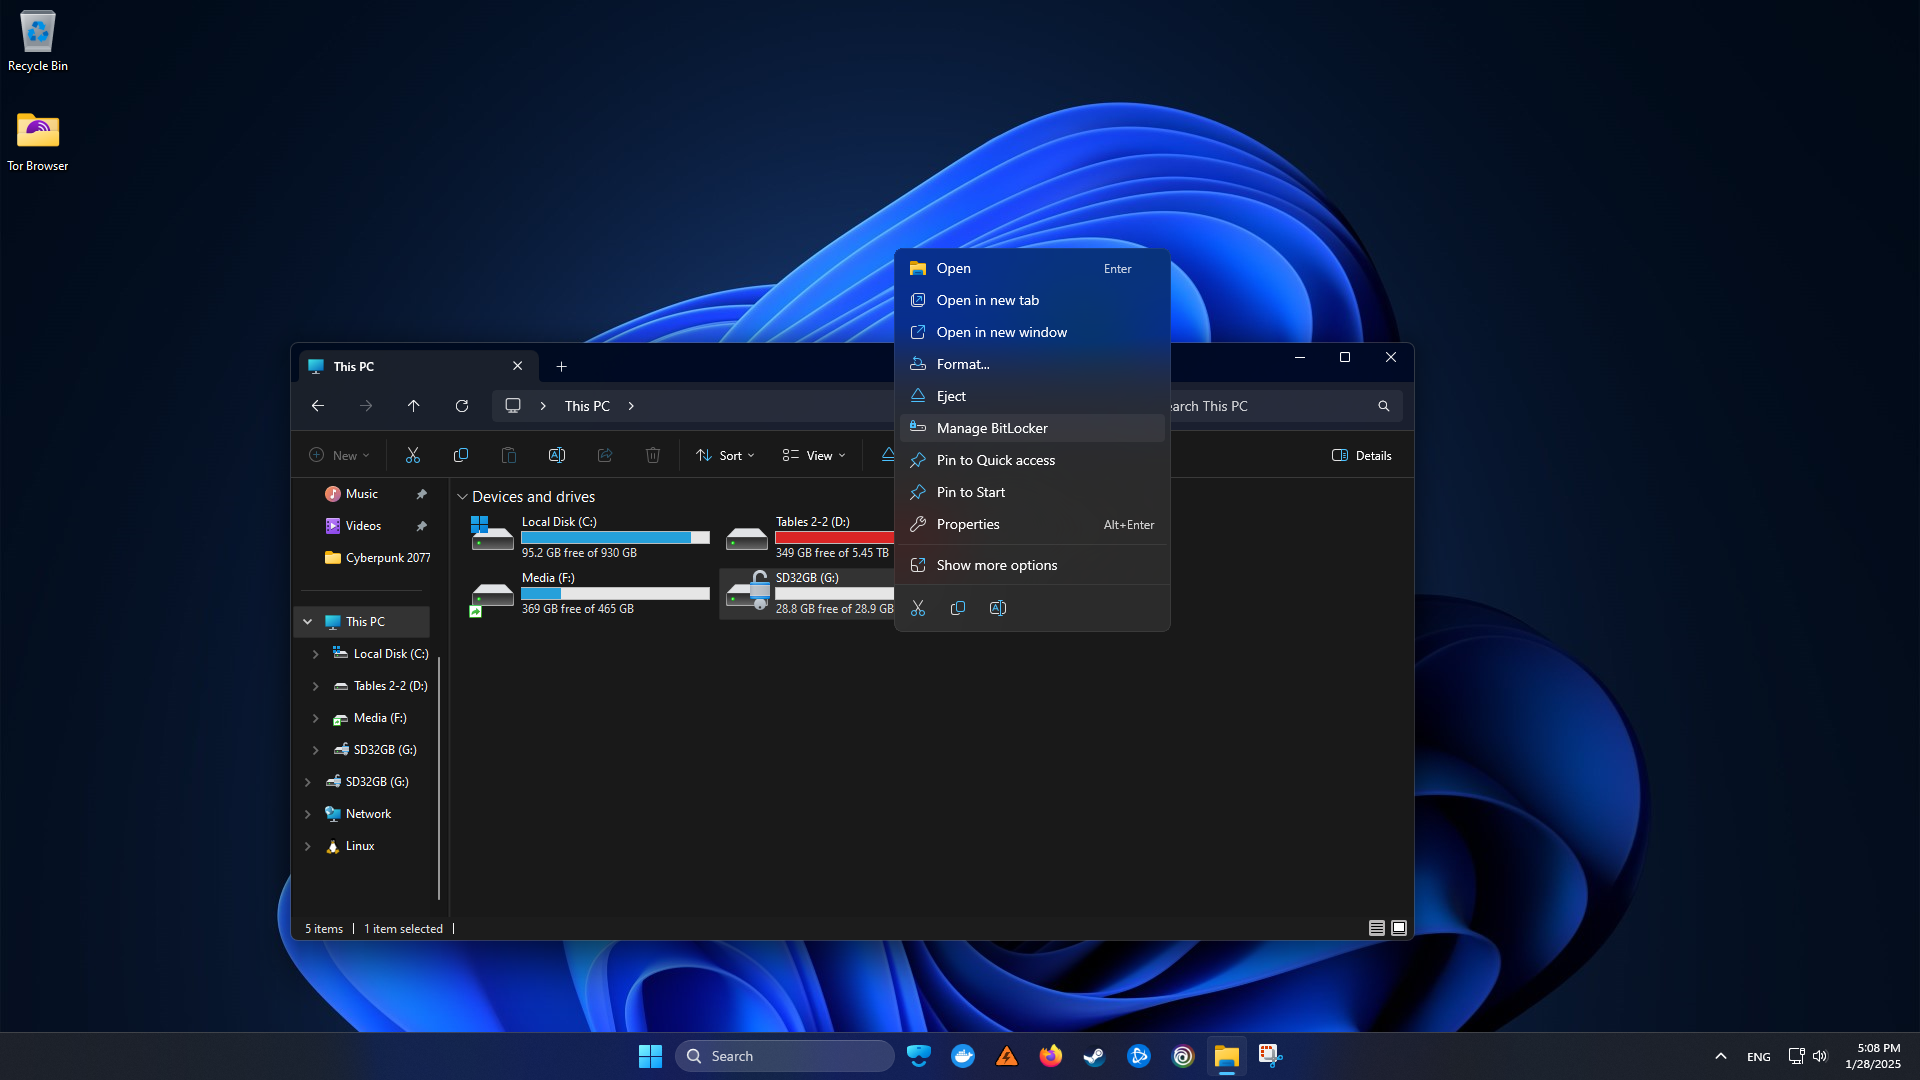
Task: Open Recycle Bin desktop icon
Action: coord(38,41)
